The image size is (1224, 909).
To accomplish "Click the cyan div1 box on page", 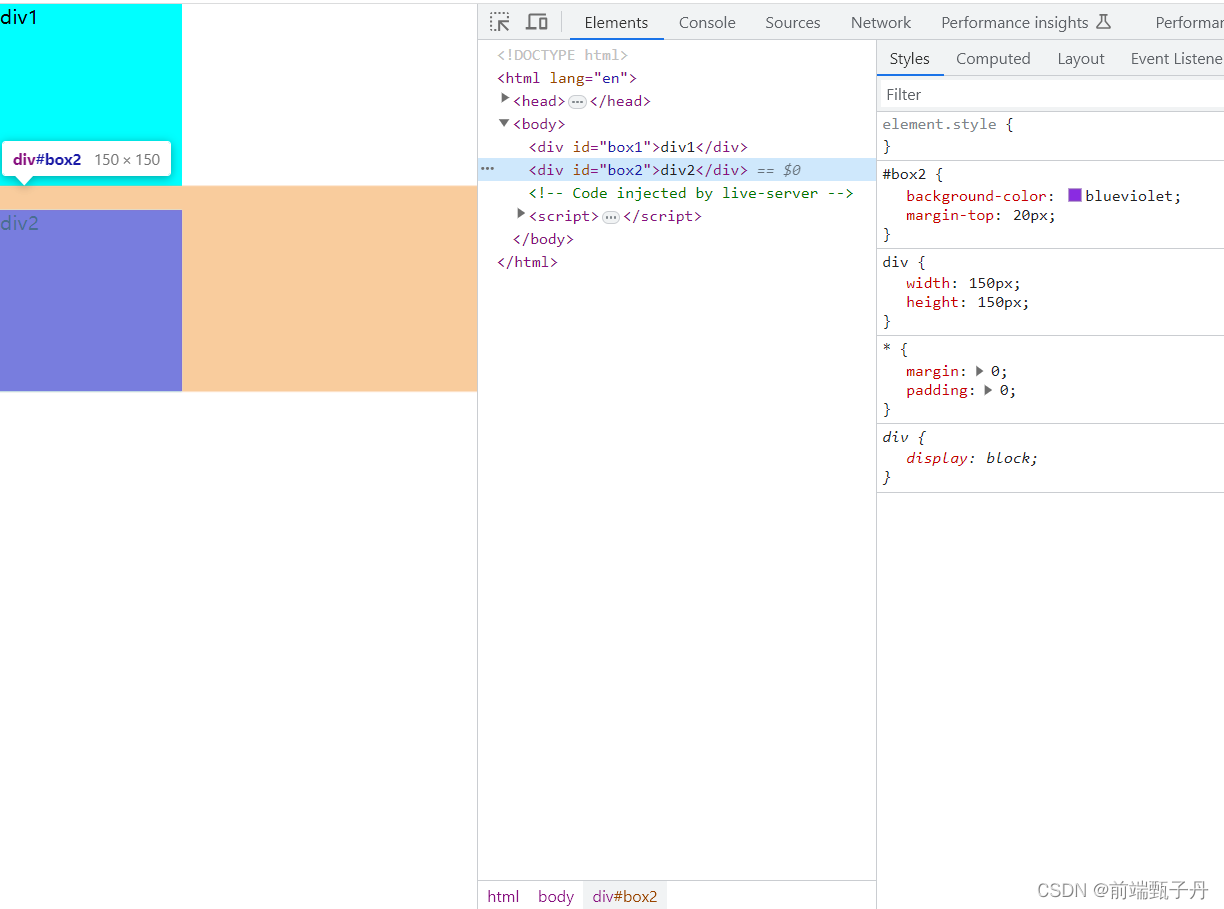I will tap(91, 94).
